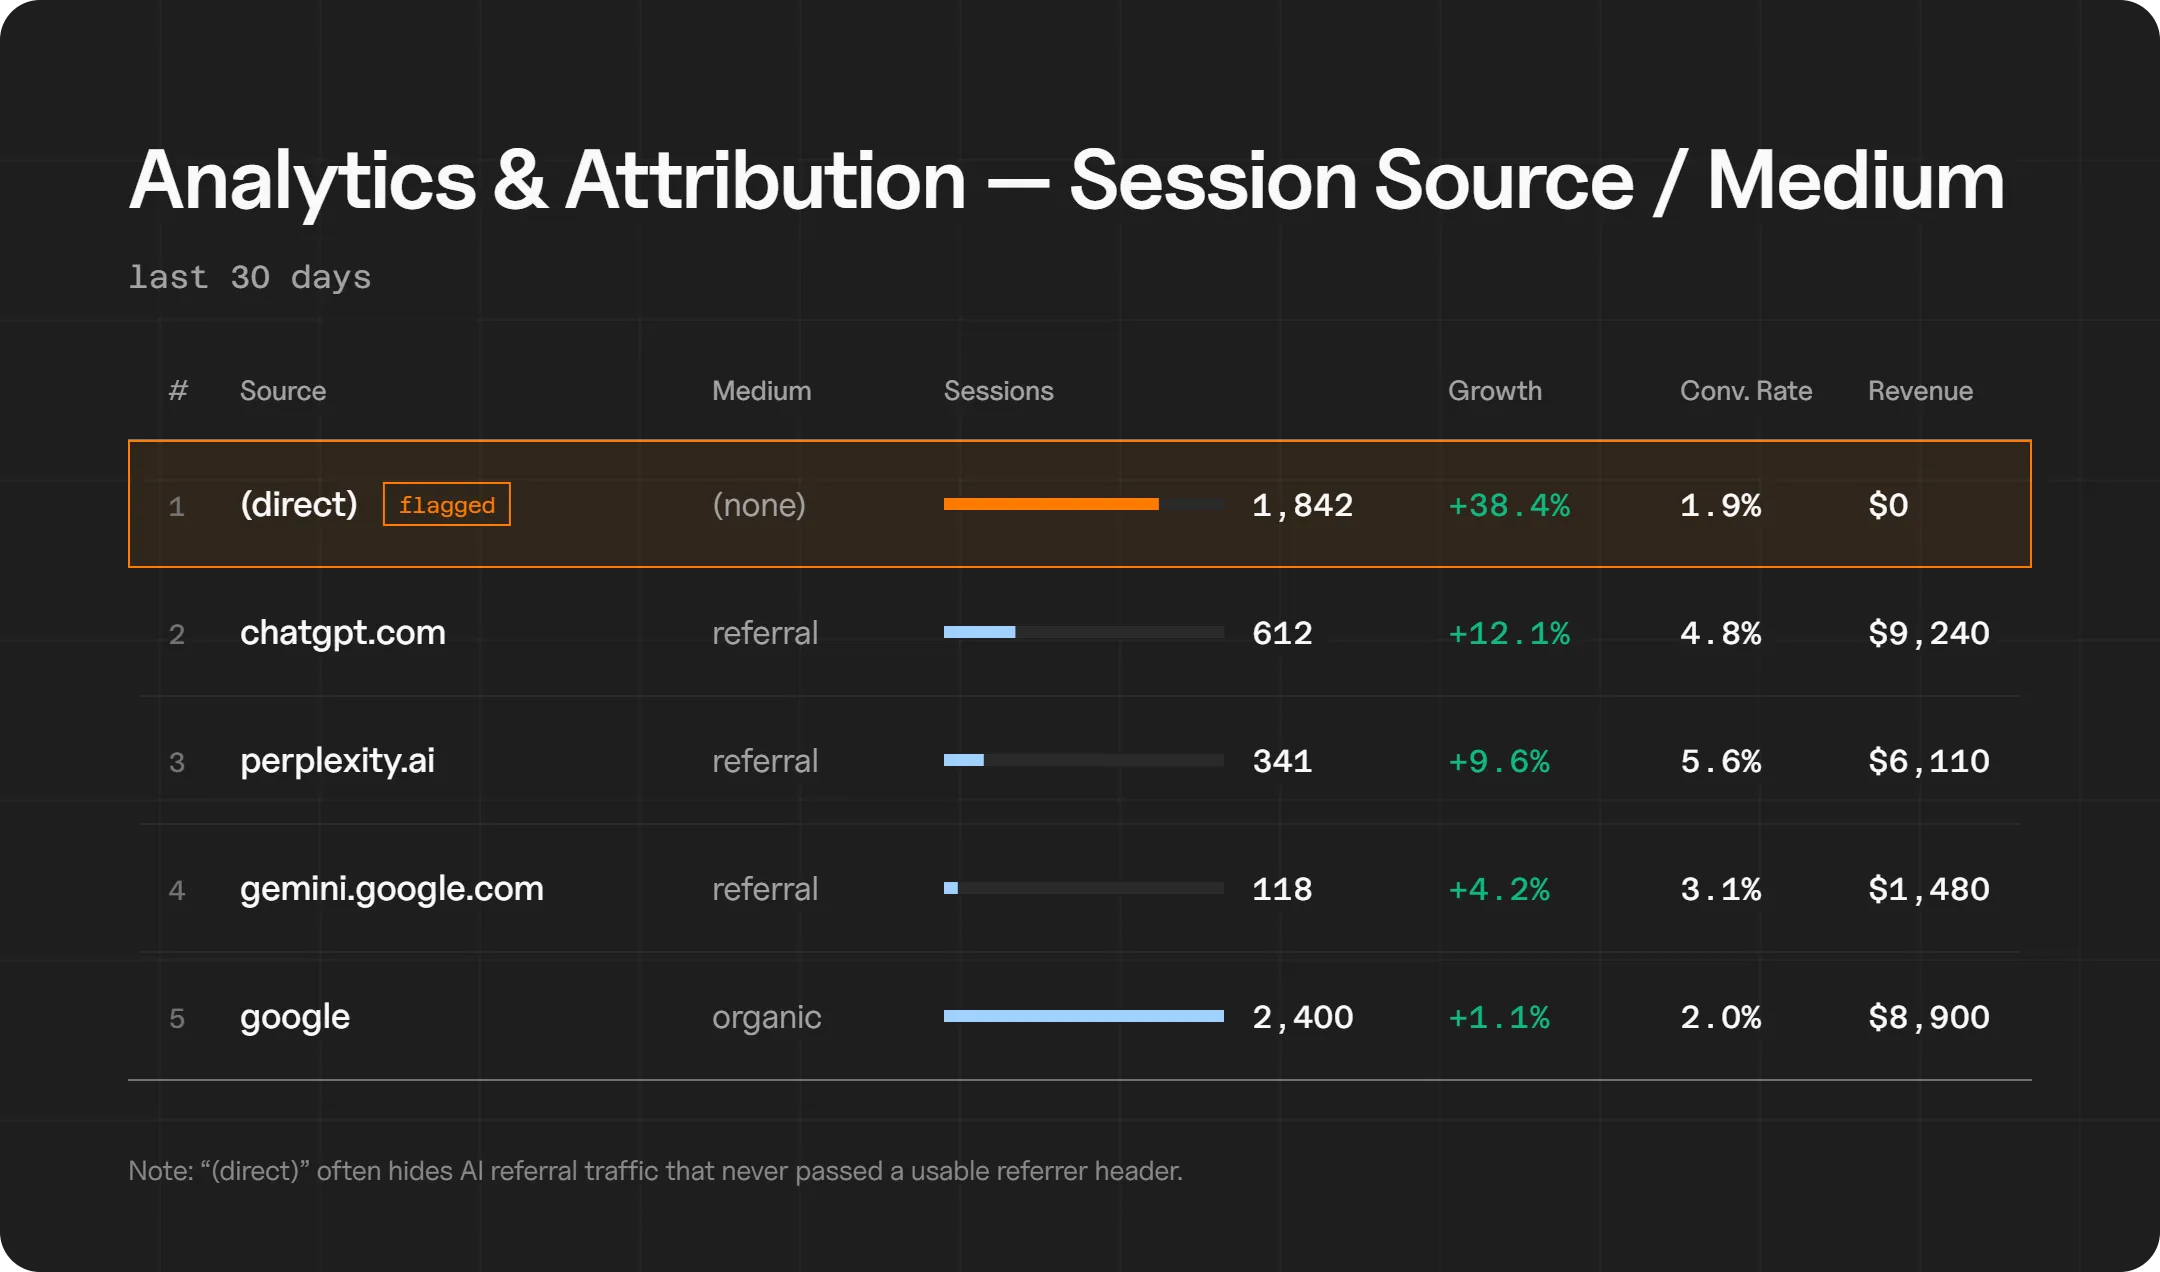The image size is (2160, 1272).
Task: Click the referral medium for gemini.google.com
Action: click(x=765, y=889)
